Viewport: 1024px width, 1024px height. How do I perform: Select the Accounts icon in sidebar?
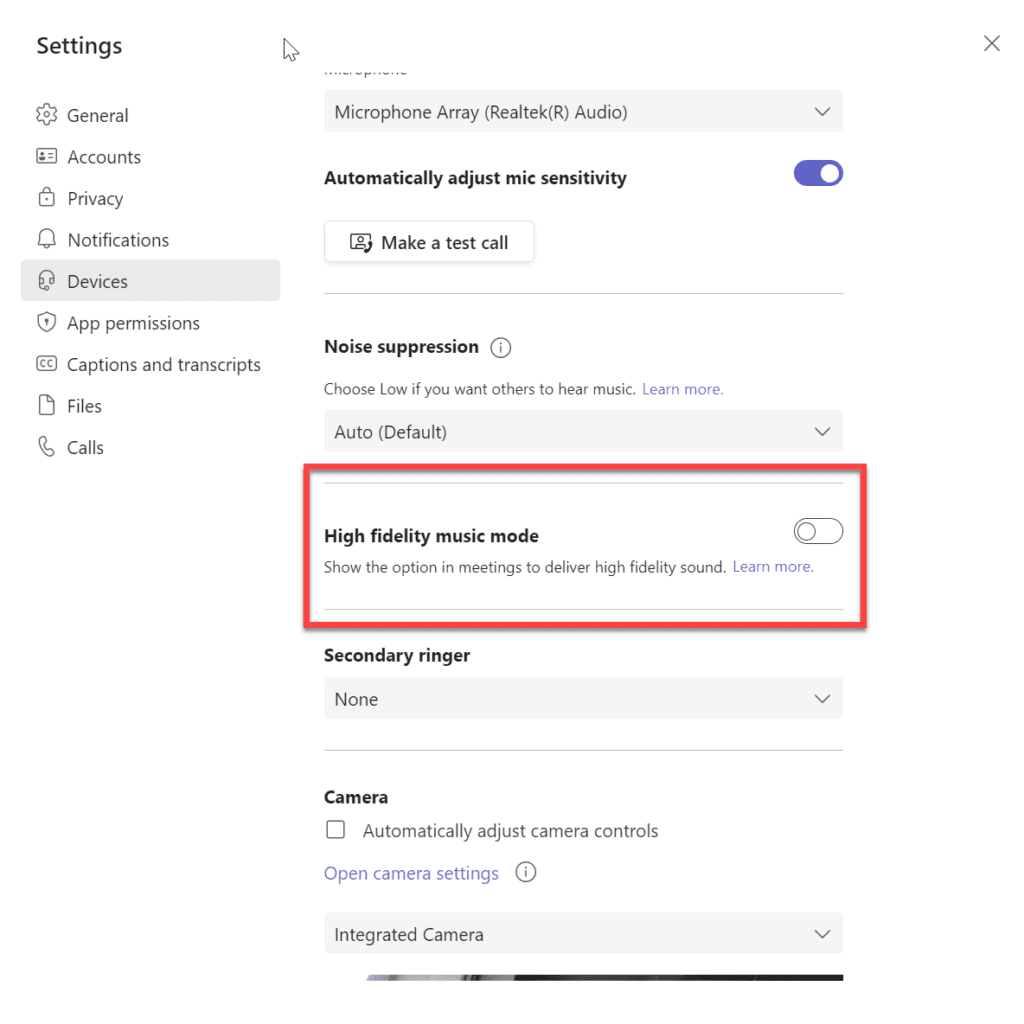click(x=46, y=156)
